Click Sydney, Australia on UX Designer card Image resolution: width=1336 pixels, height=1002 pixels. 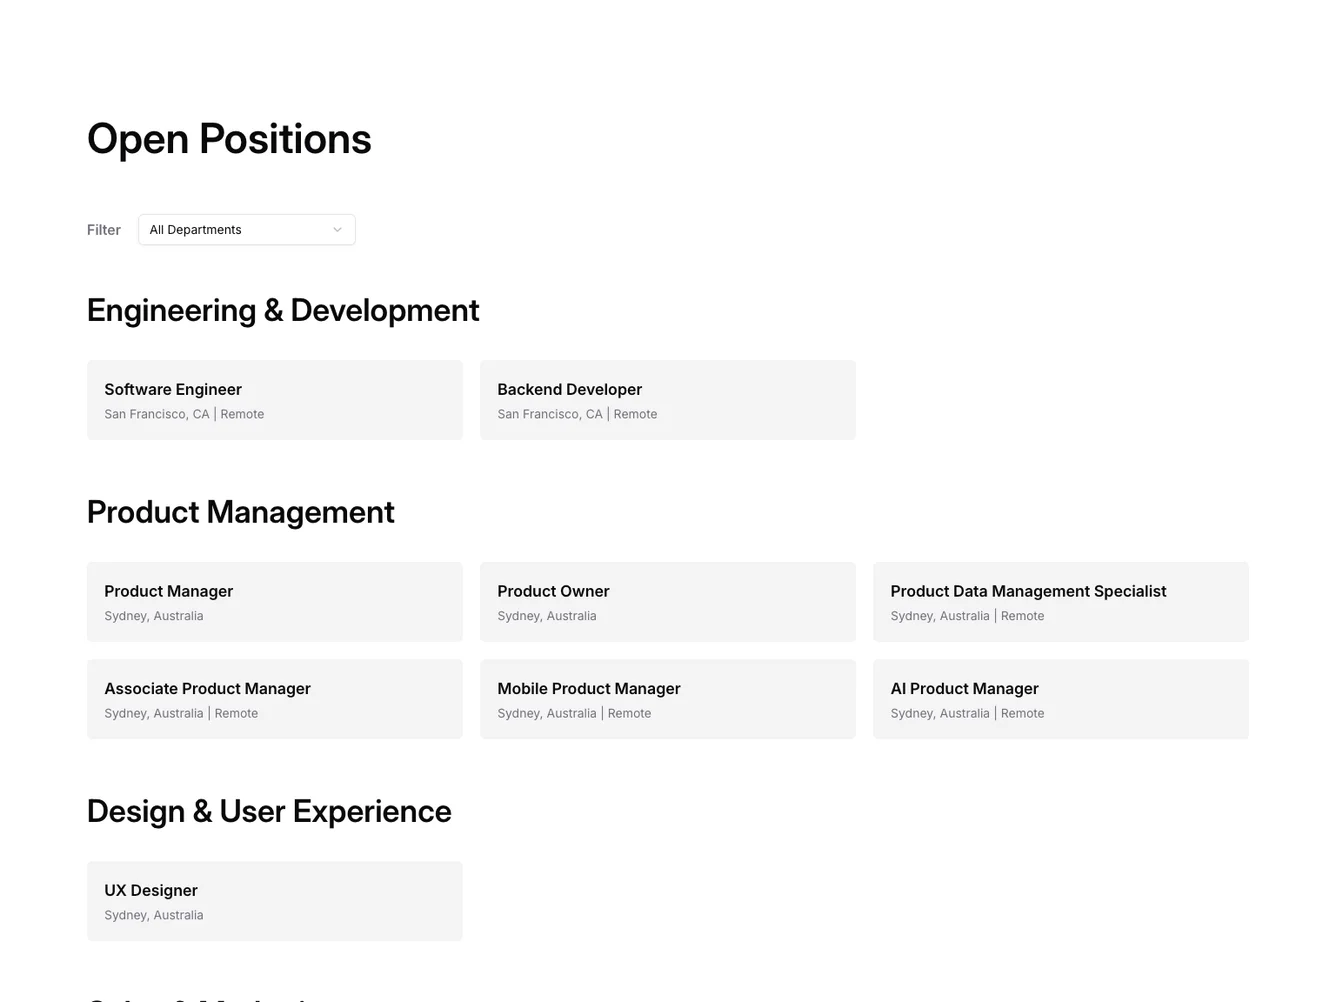(x=153, y=914)
